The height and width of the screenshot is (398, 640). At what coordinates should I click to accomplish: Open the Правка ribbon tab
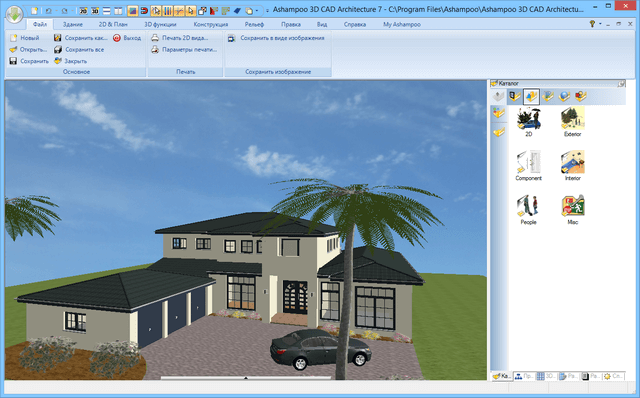click(291, 24)
